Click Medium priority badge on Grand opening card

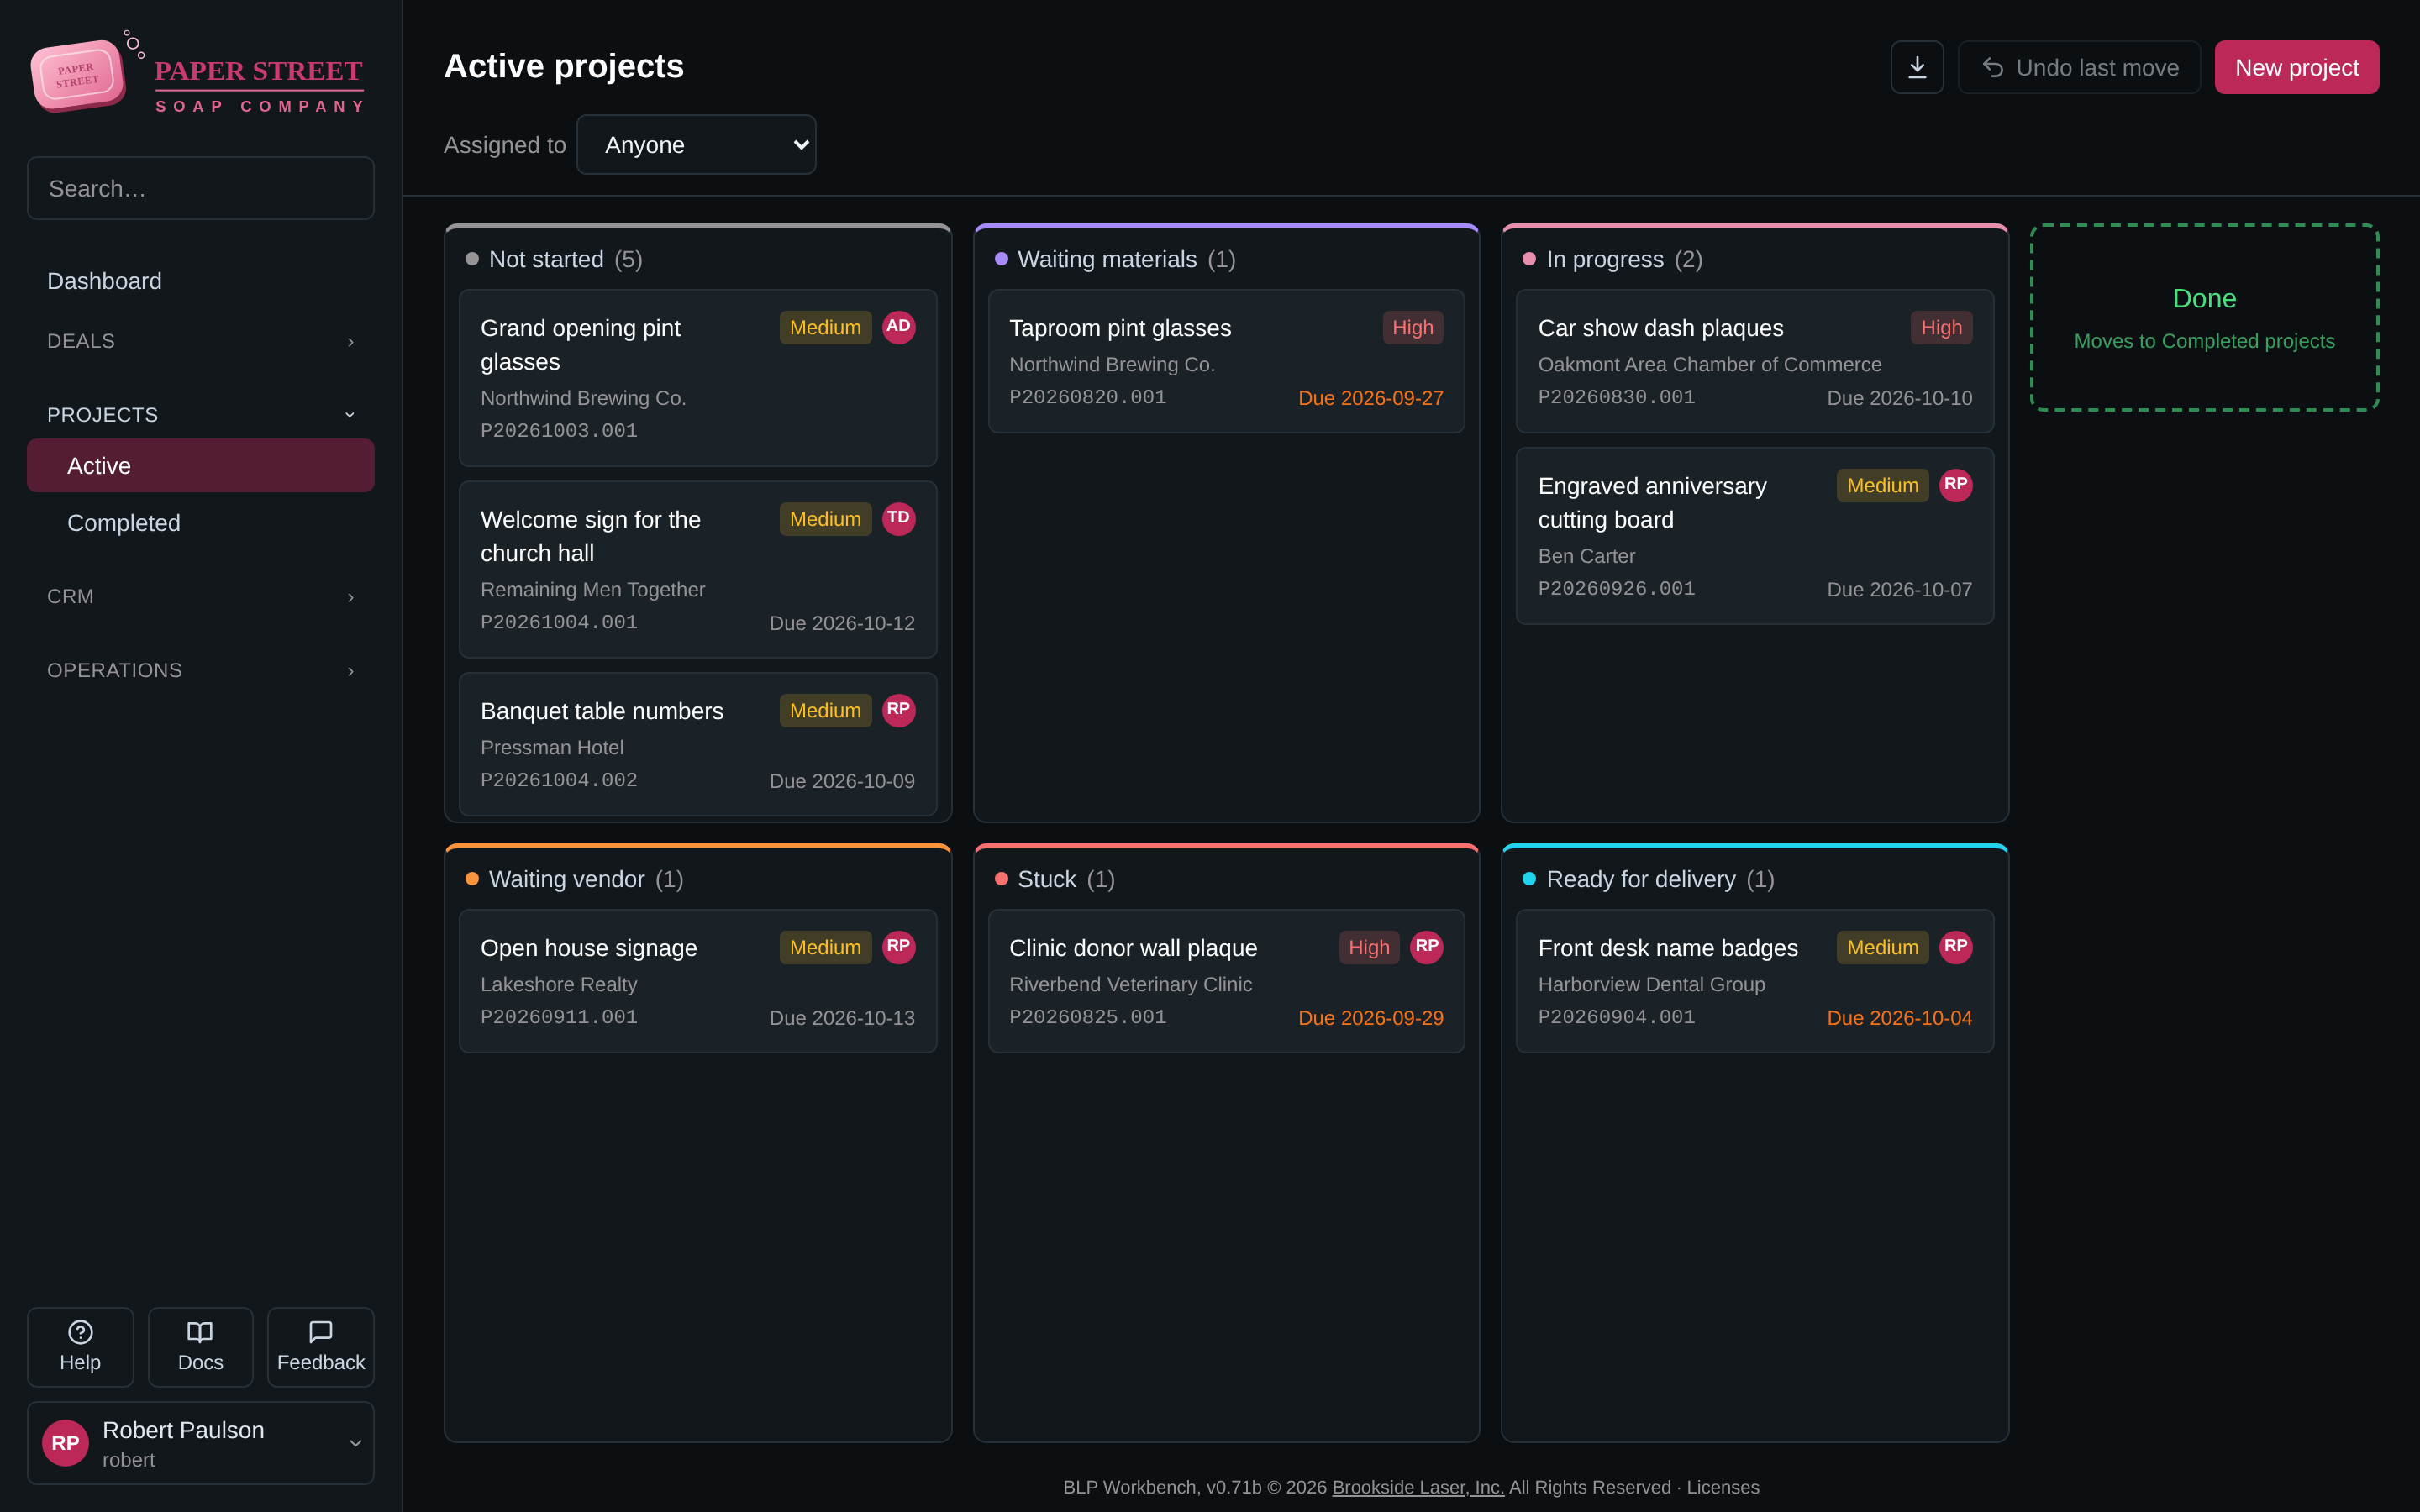825,327
